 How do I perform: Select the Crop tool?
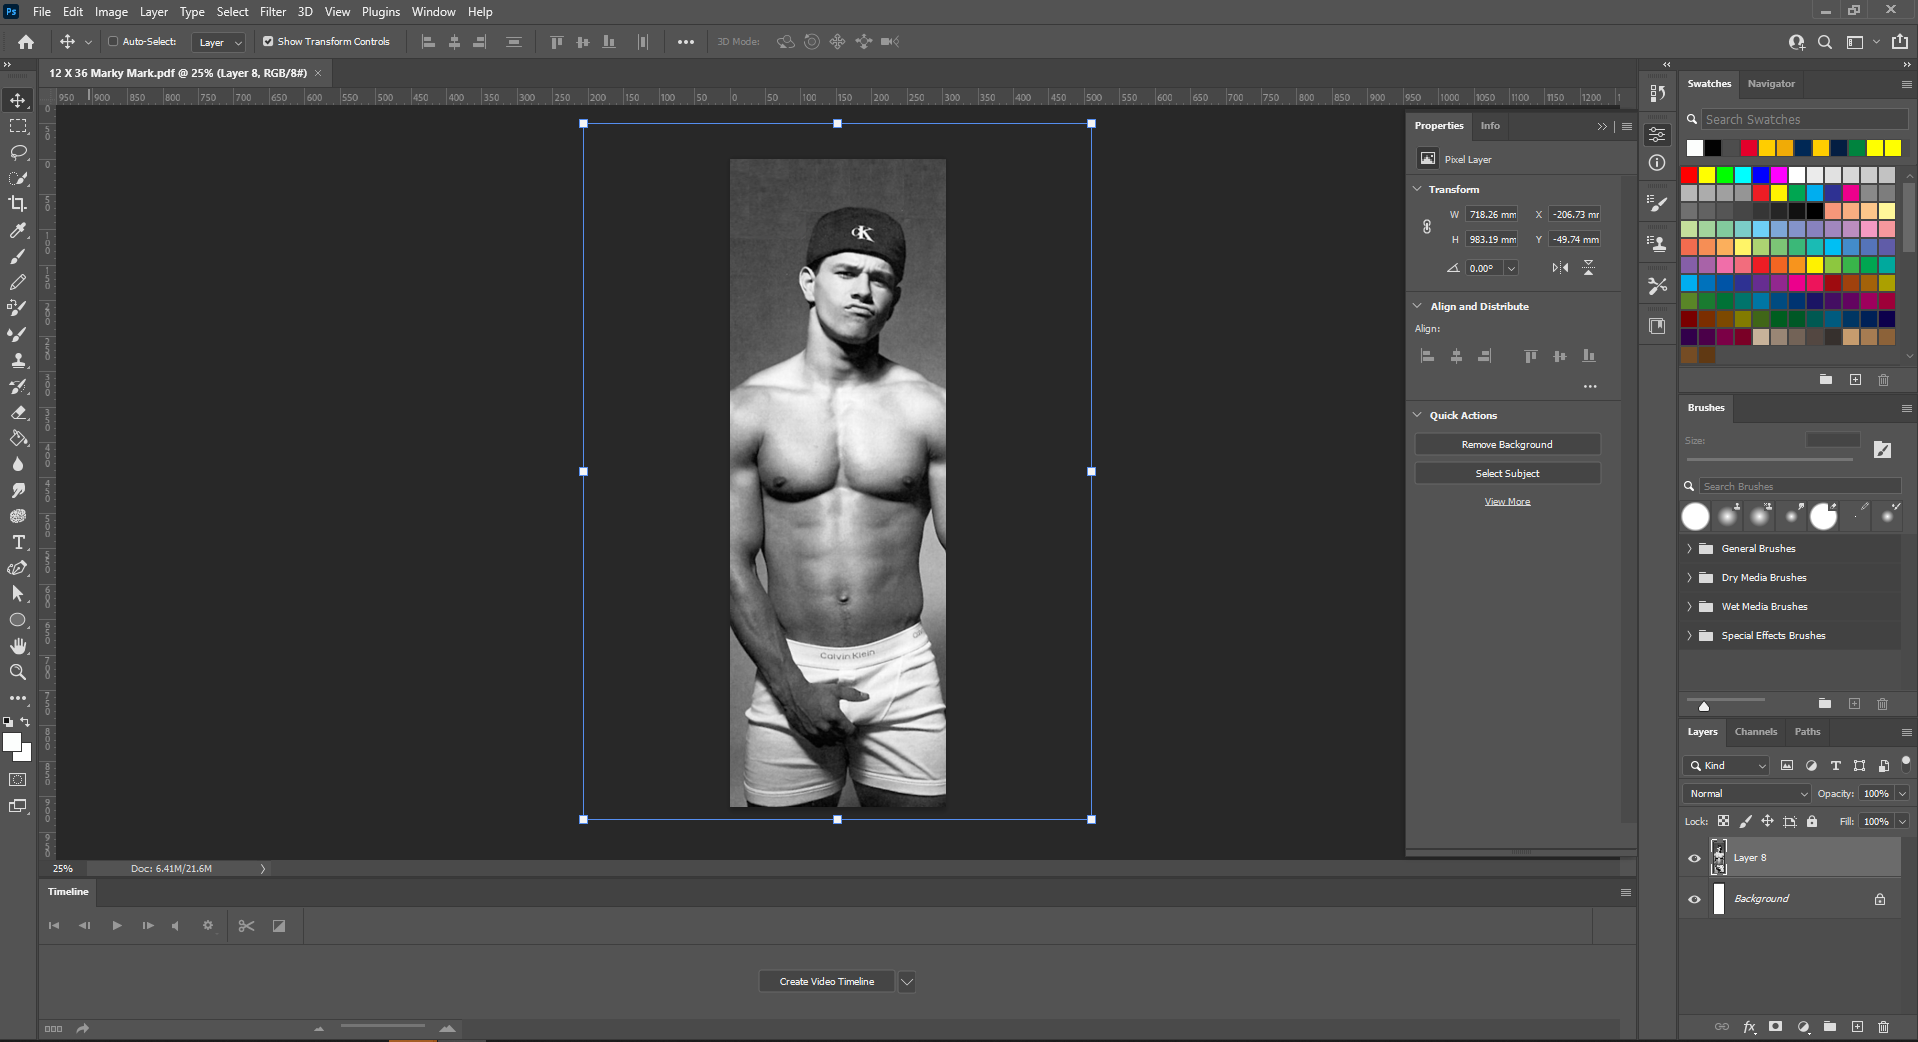[18, 204]
